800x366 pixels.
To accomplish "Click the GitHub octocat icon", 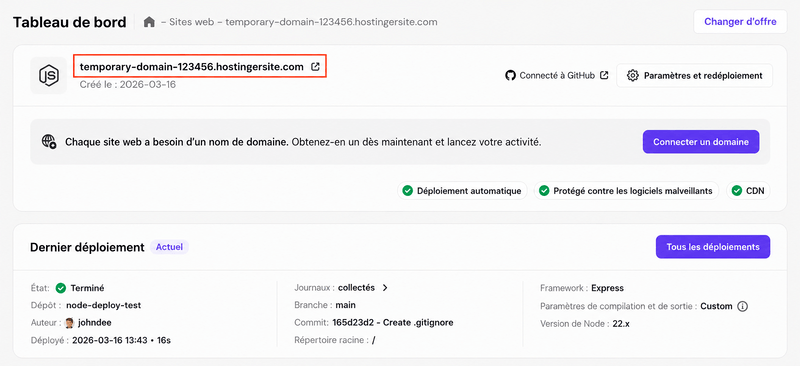I will (510, 76).
